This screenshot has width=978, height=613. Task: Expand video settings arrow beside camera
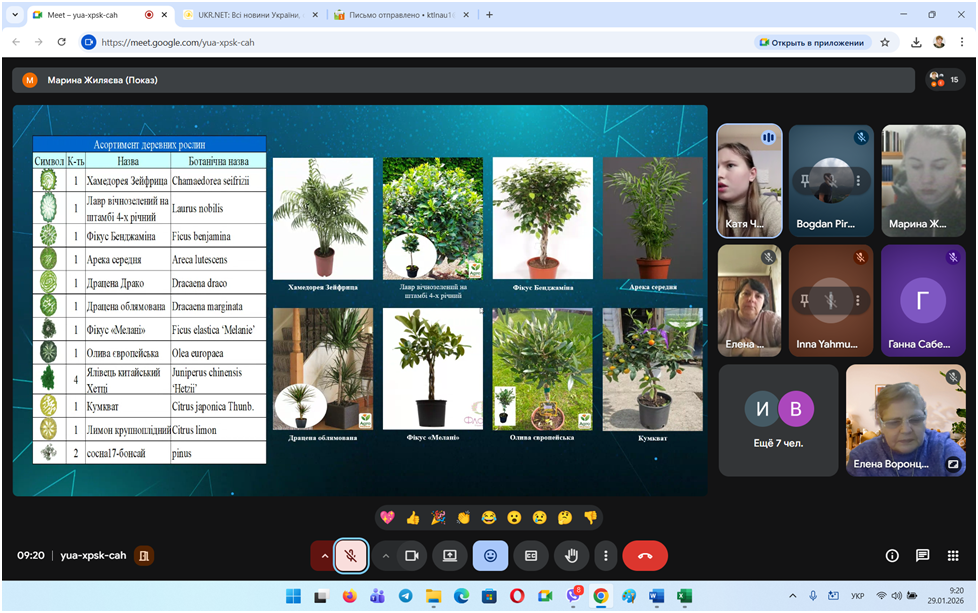pos(386,555)
